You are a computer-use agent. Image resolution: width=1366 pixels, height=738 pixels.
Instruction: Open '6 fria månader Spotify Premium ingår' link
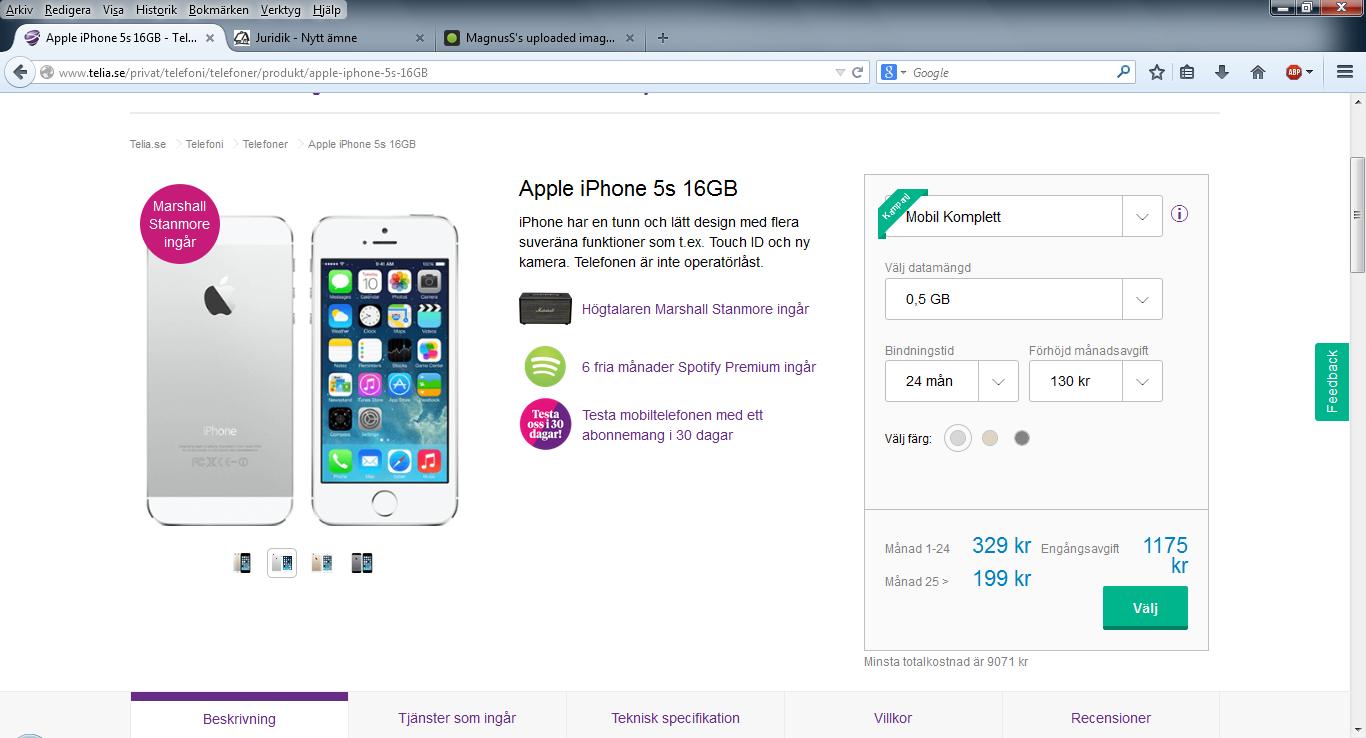(699, 367)
